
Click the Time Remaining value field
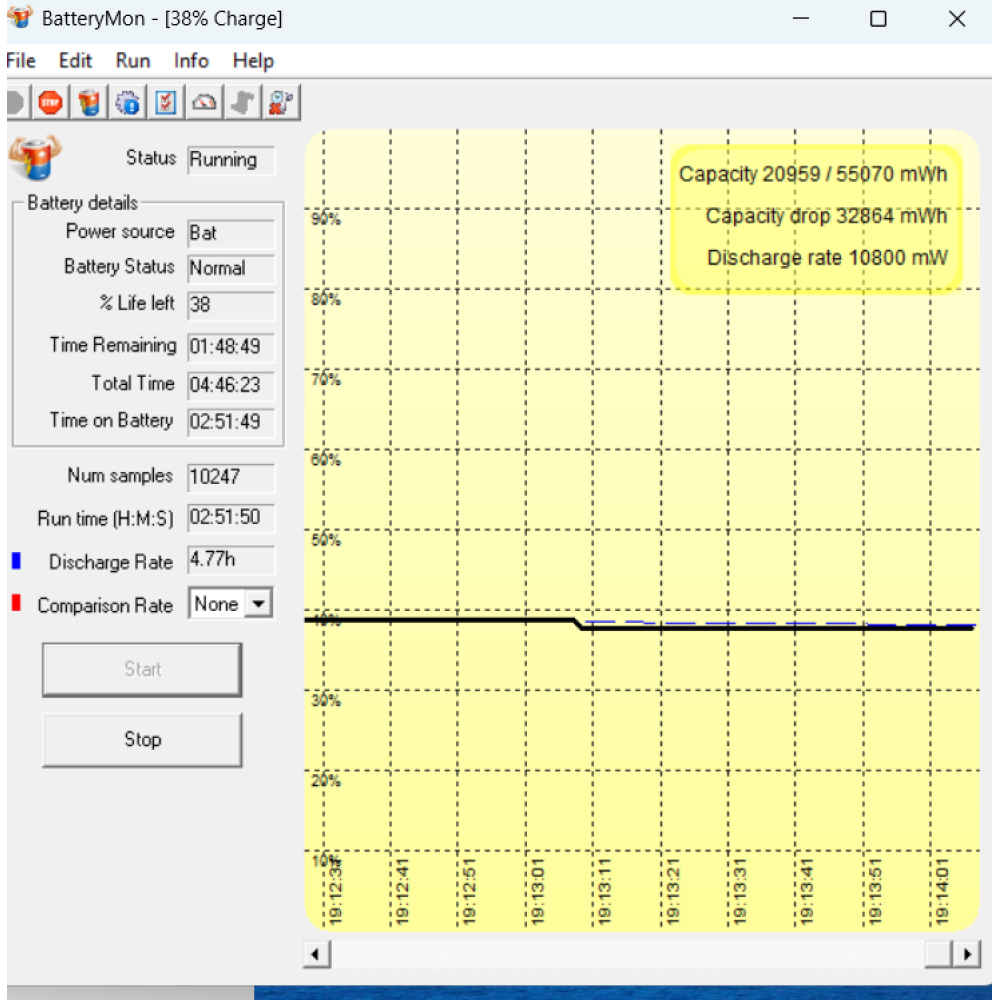pyautogui.click(x=230, y=346)
